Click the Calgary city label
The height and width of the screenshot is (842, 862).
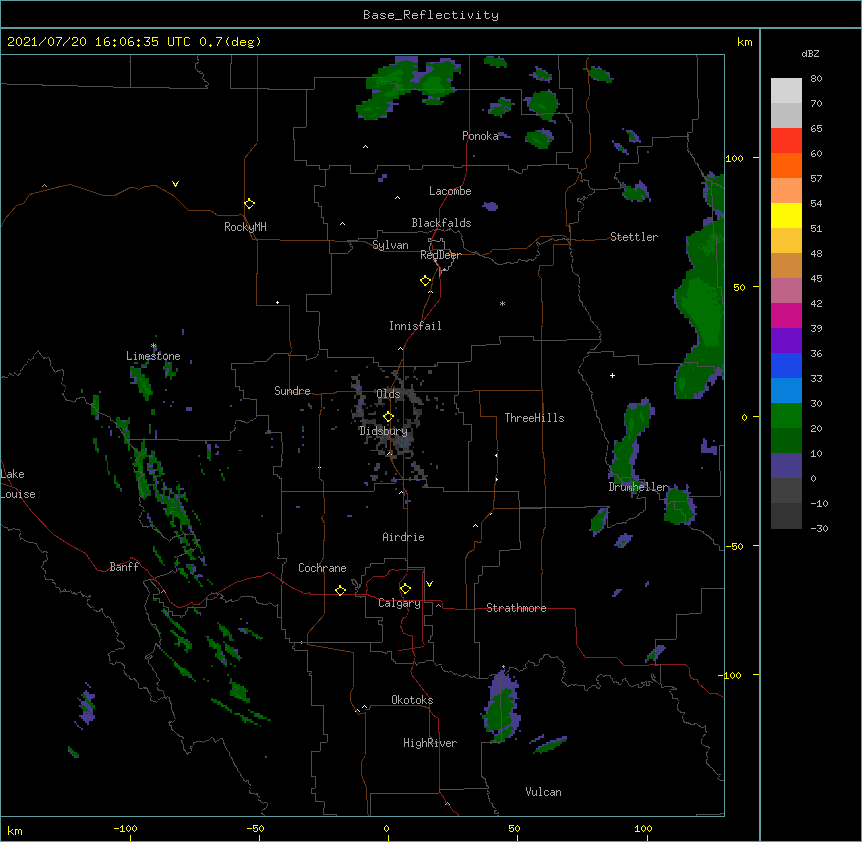pos(400,603)
